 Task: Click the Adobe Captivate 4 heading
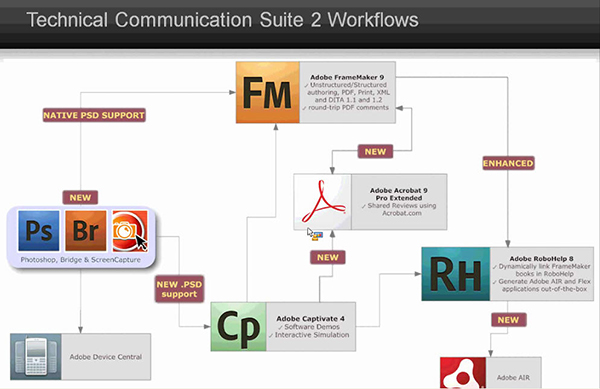[310, 319]
